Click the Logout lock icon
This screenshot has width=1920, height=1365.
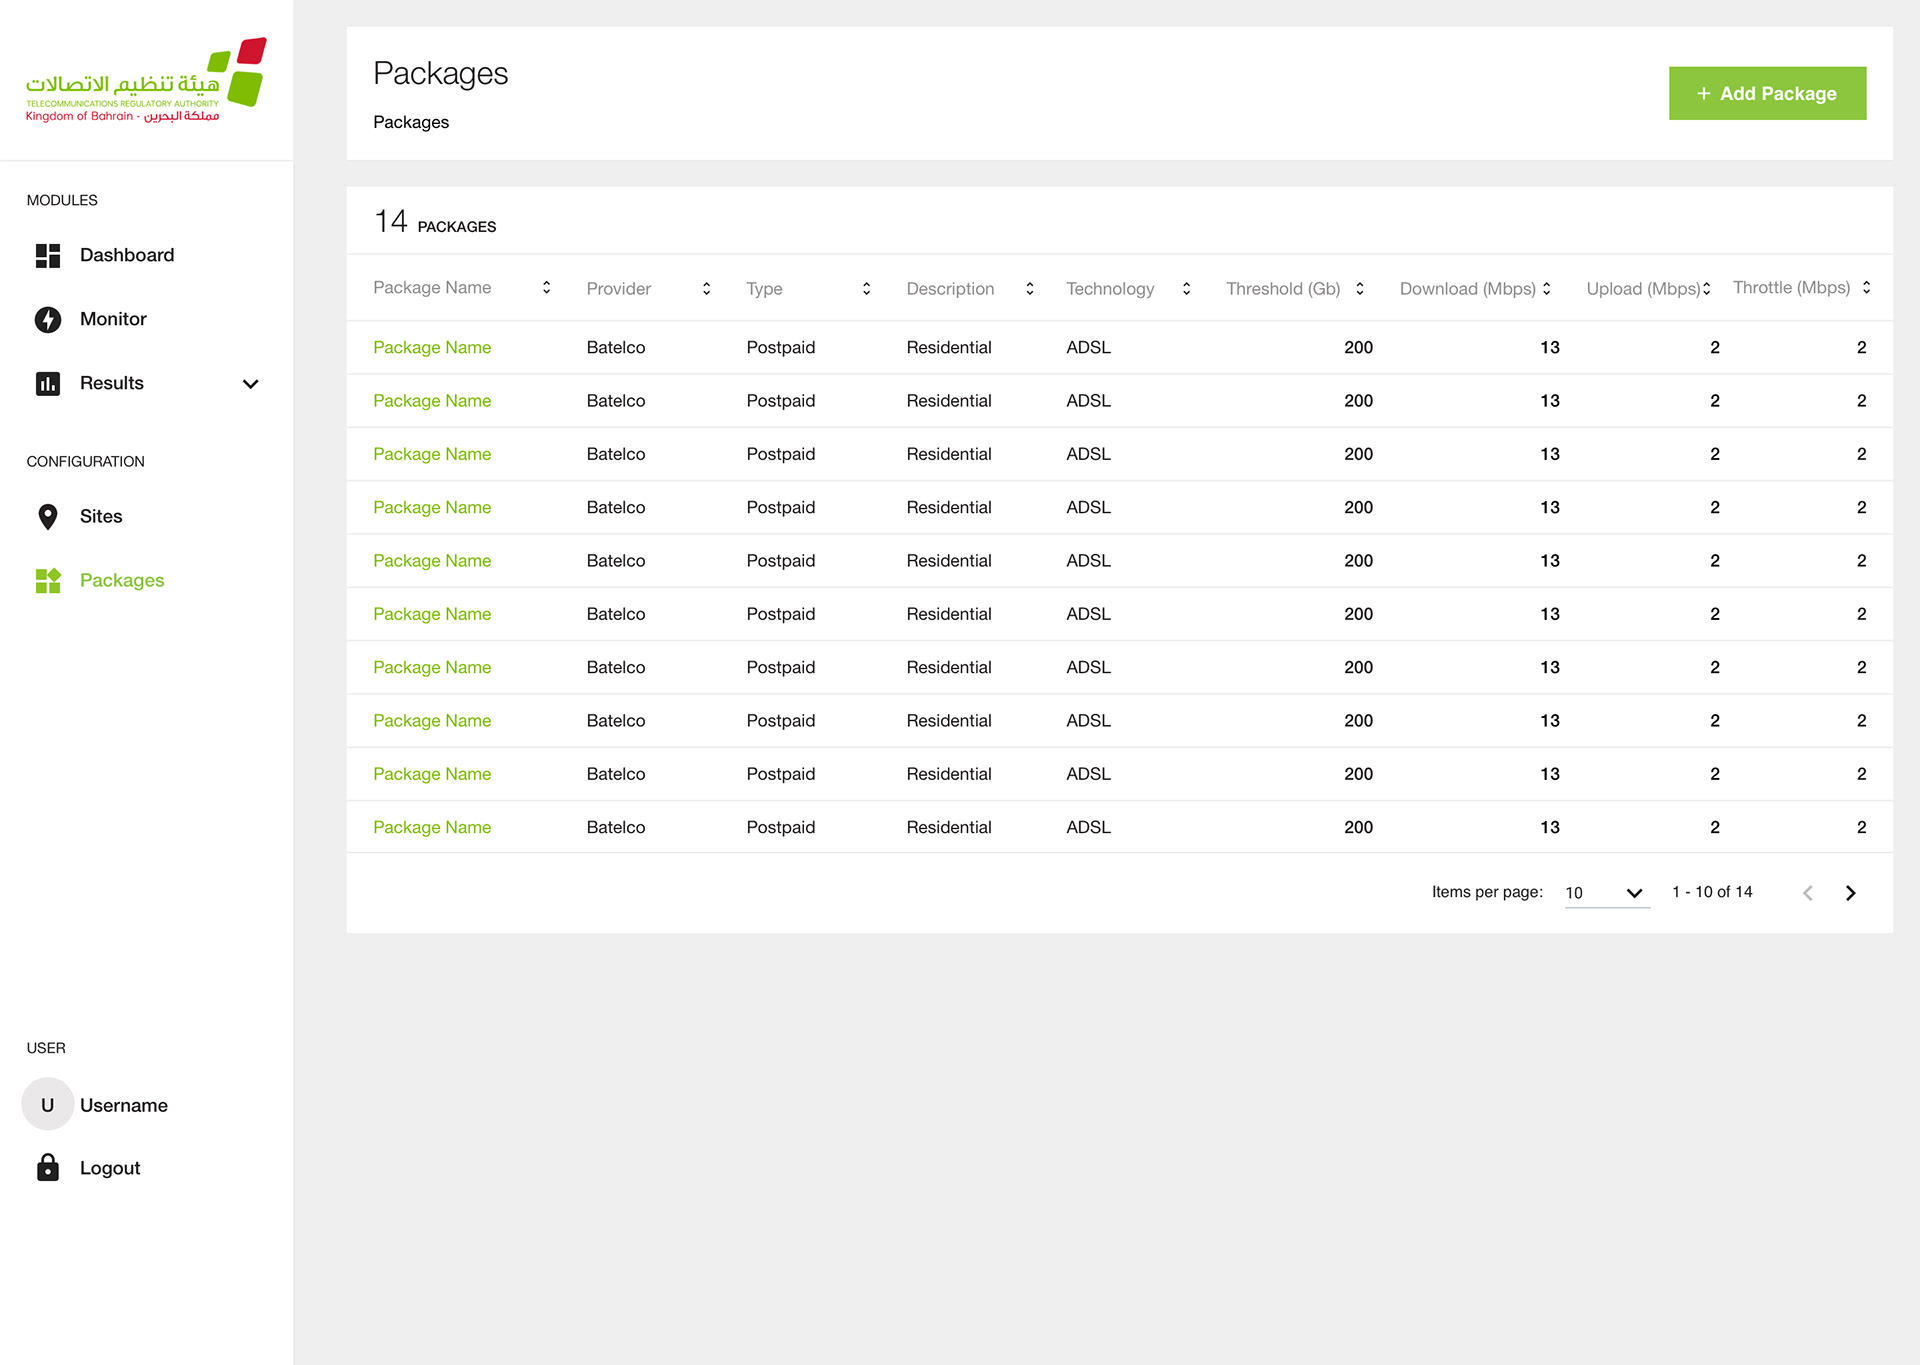[x=48, y=1168]
